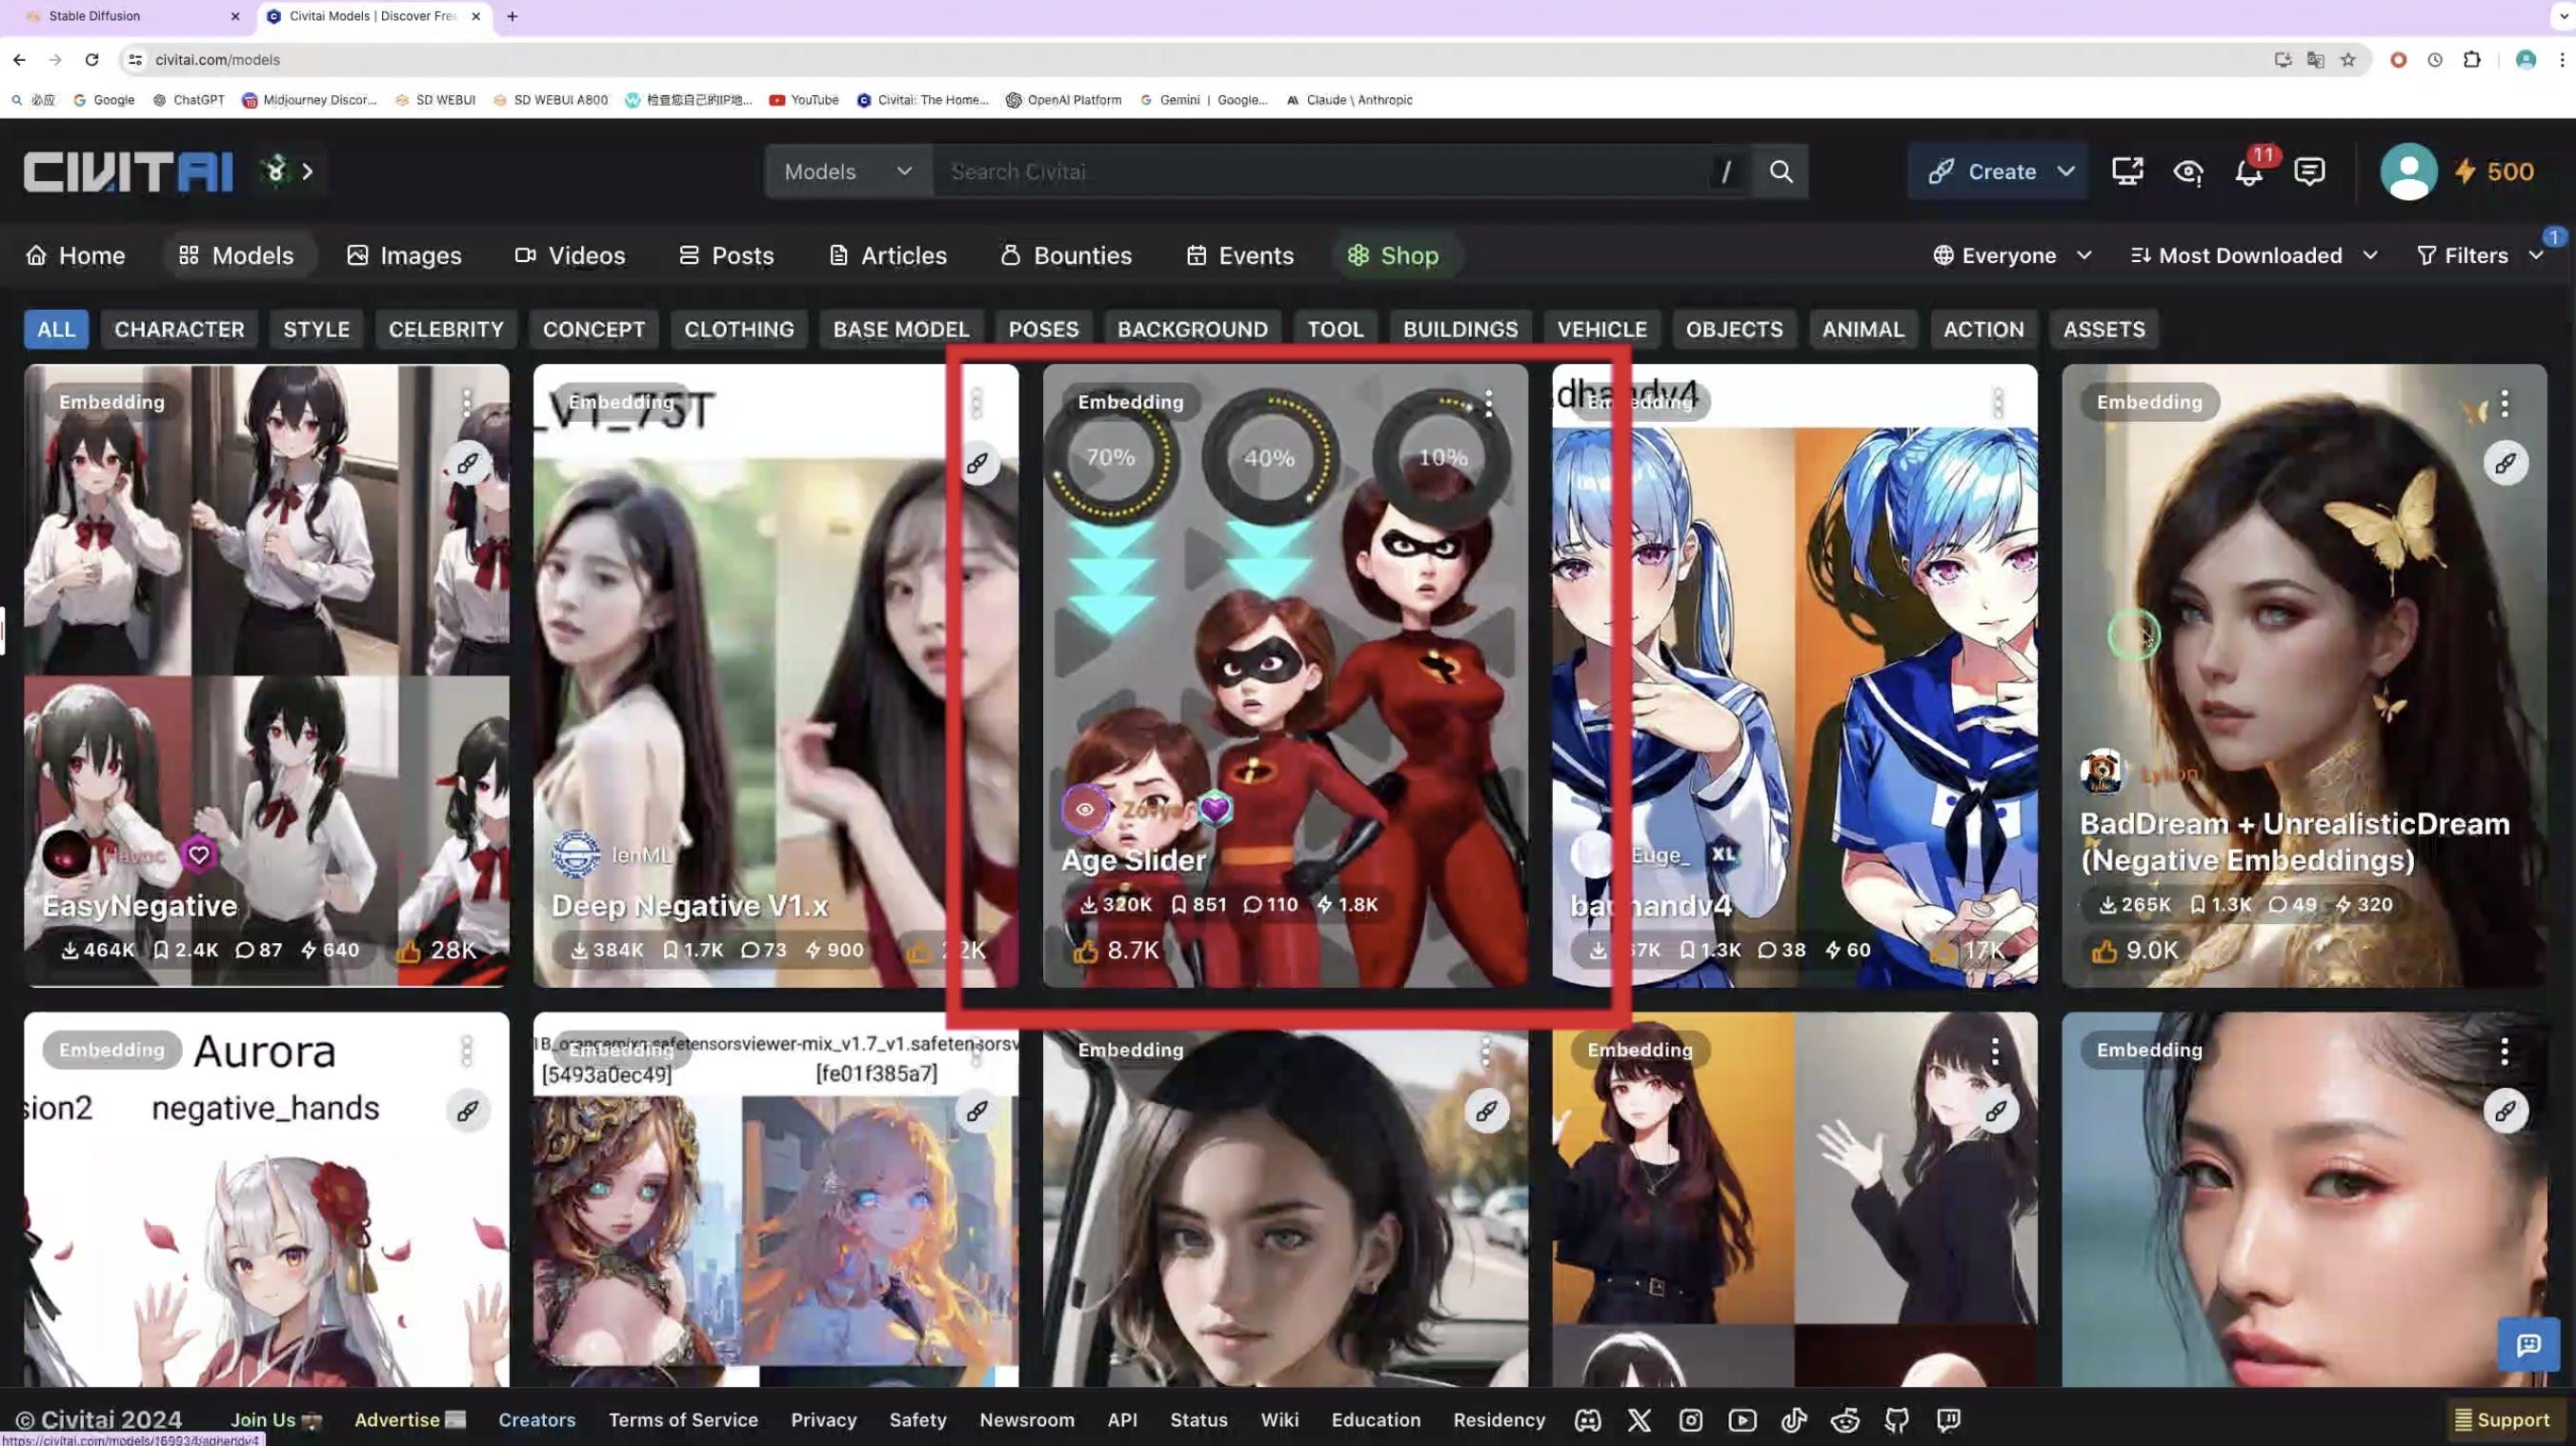This screenshot has height=1446, width=2576.
Task: Select the STYLE category chip
Action: [x=316, y=330]
